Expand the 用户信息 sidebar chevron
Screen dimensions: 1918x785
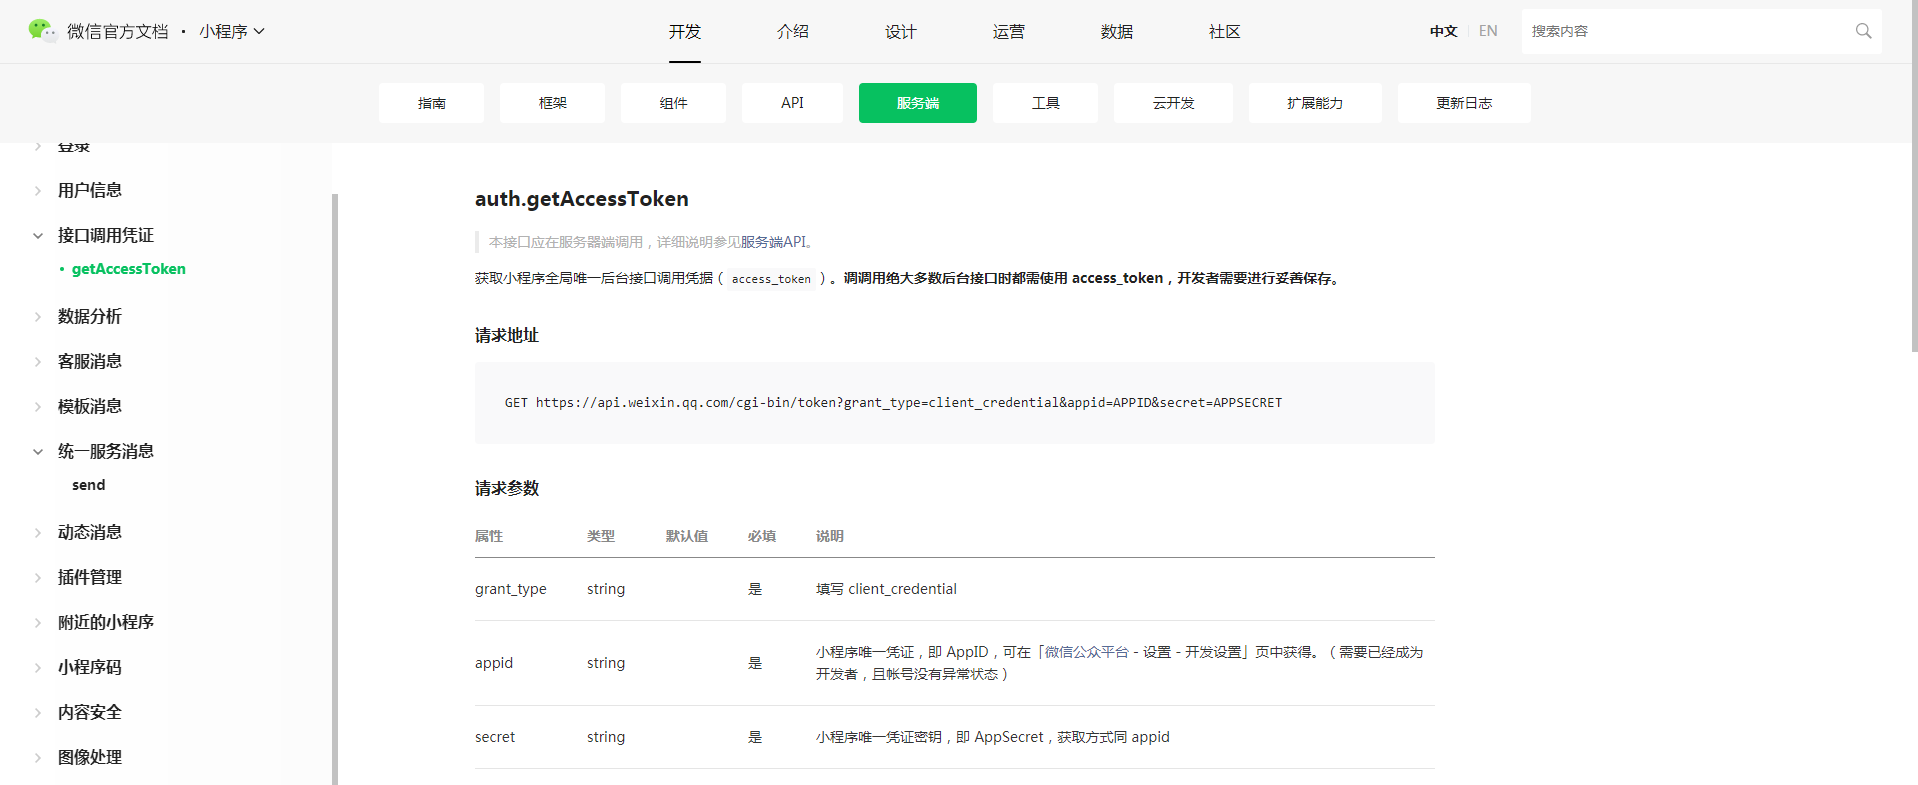[x=38, y=190]
